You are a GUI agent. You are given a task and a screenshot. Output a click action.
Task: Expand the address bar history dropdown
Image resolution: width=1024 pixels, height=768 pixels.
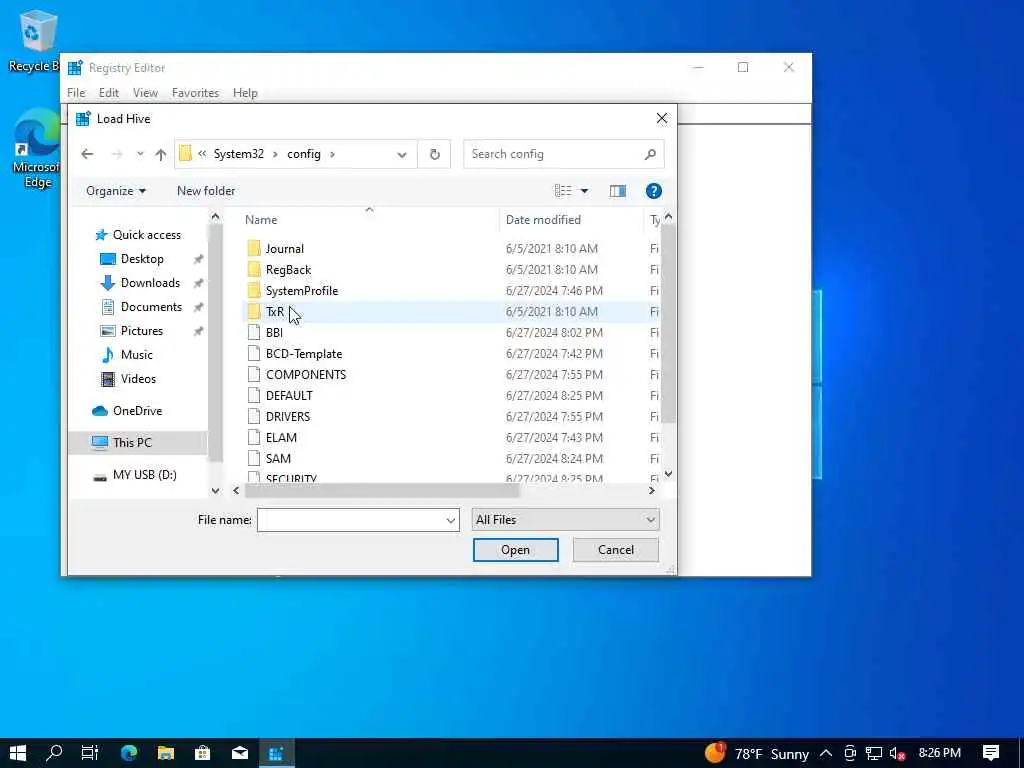coord(402,155)
